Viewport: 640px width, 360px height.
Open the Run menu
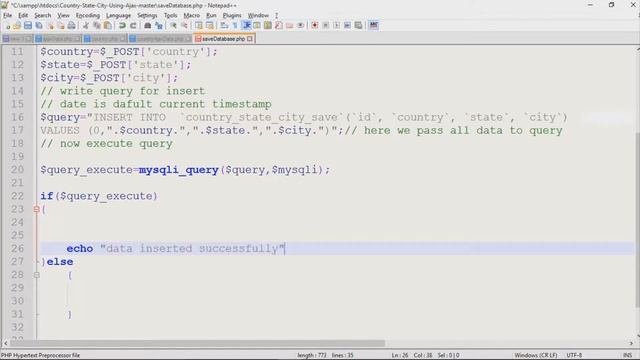[211, 15]
